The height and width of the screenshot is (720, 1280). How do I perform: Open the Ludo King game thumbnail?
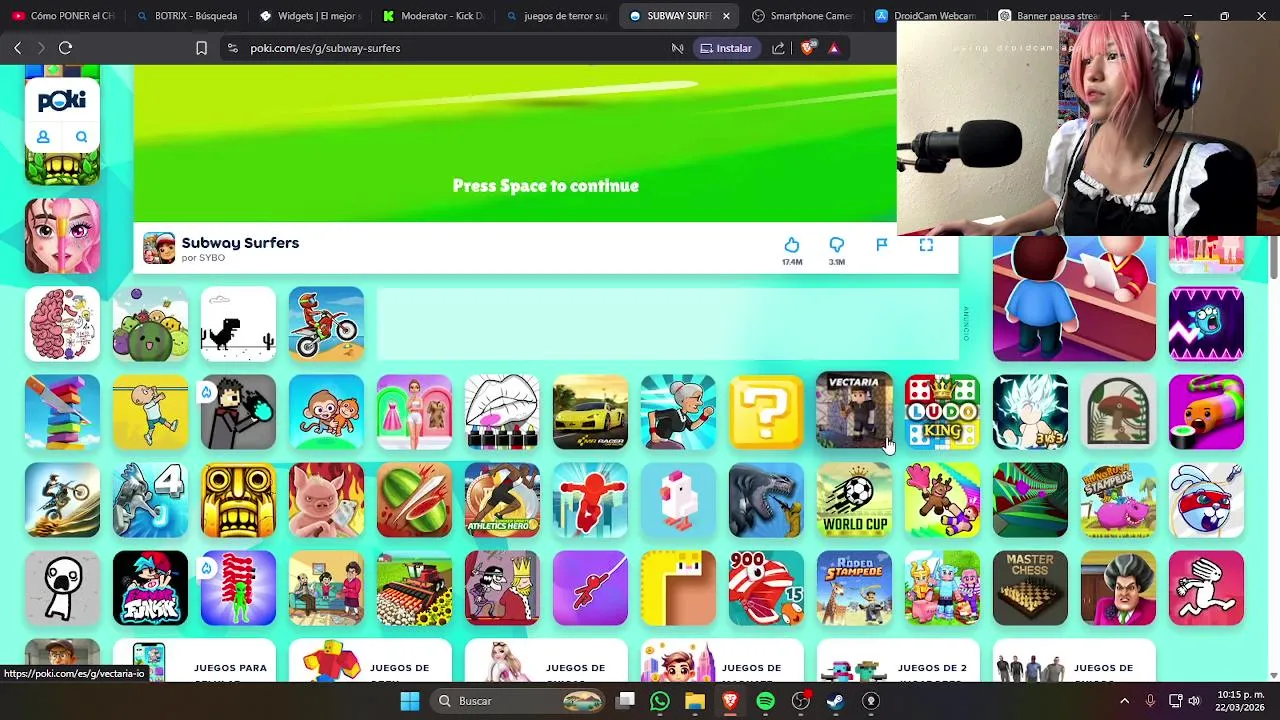tap(942, 412)
